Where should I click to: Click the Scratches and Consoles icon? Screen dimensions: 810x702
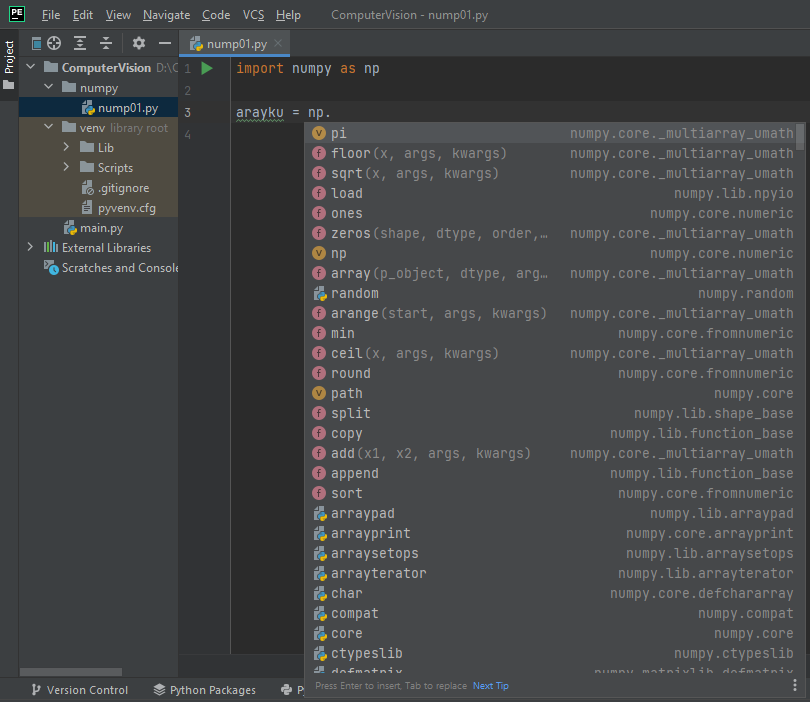point(51,267)
